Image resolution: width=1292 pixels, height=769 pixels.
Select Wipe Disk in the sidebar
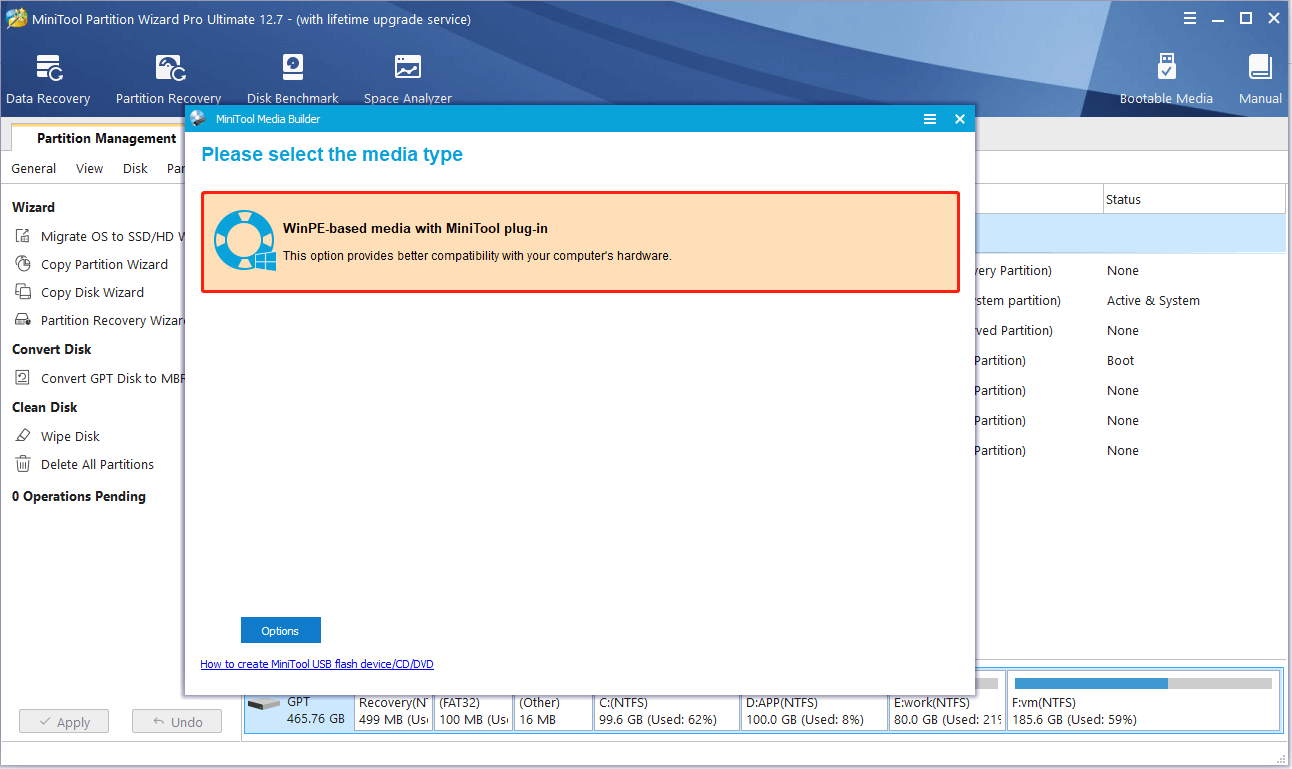pyautogui.click(x=71, y=435)
